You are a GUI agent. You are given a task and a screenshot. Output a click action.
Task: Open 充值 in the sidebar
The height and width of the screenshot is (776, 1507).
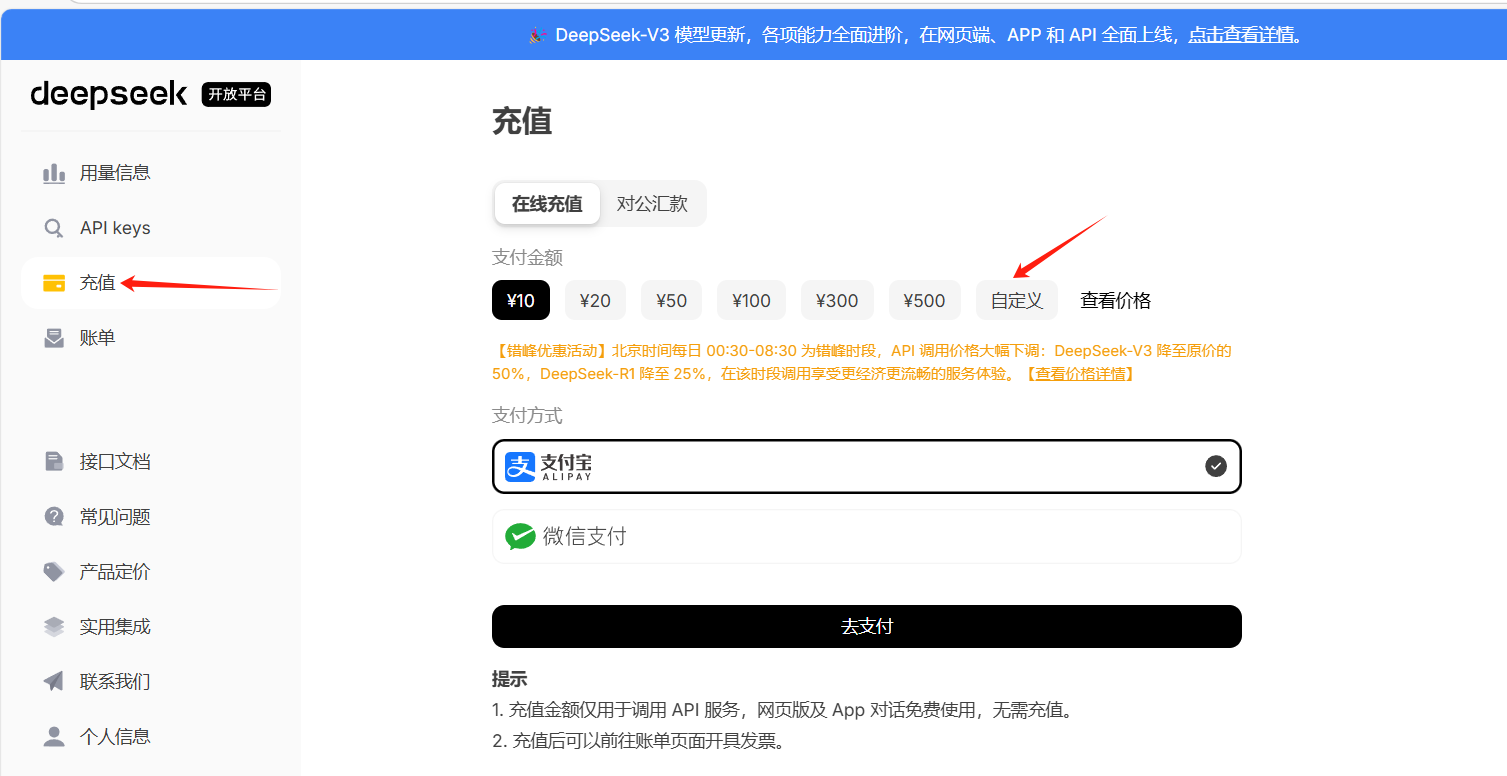150,283
